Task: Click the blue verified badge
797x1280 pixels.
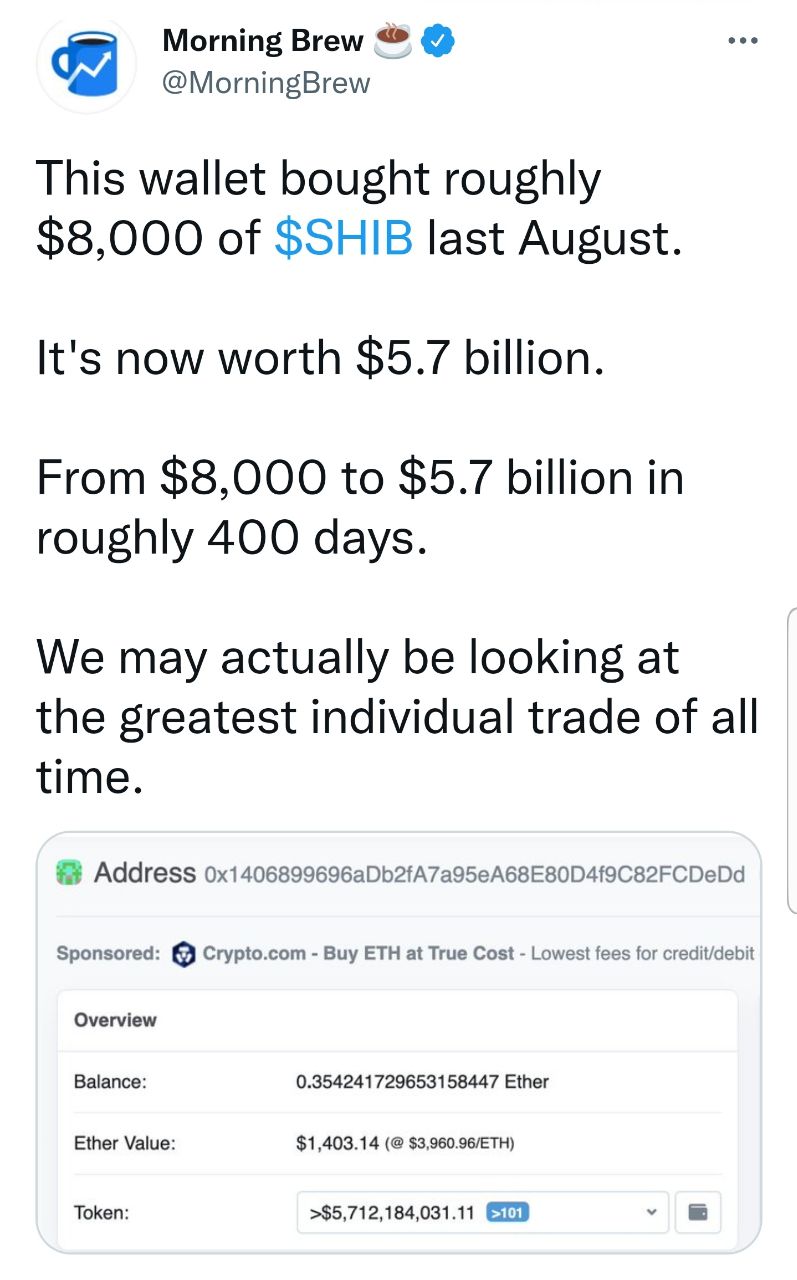Action: tap(439, 40)
